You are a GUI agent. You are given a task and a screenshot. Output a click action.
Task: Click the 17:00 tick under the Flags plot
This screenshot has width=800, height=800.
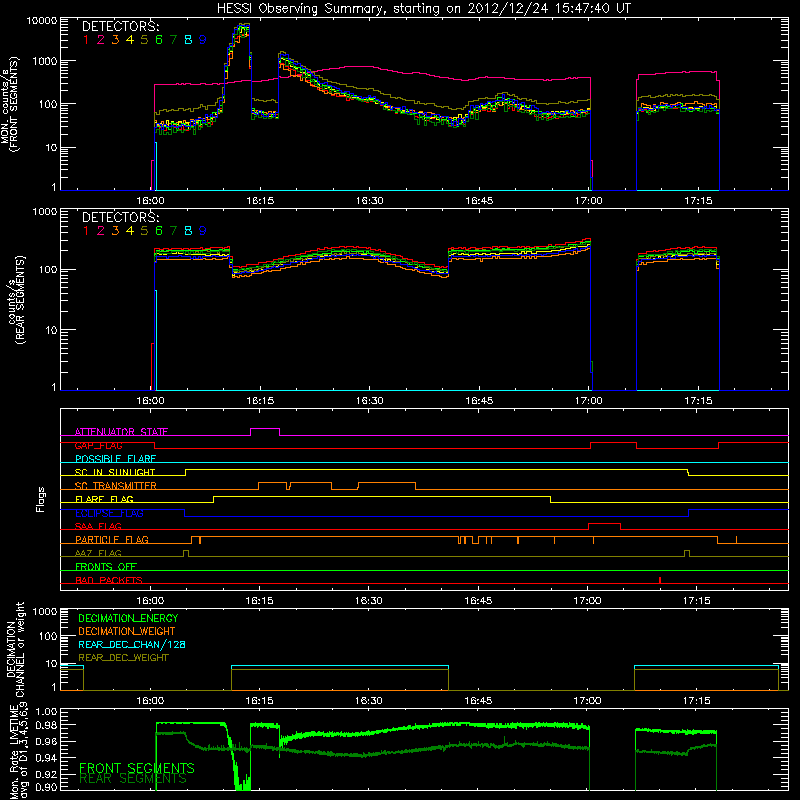[x=587, y=601]
